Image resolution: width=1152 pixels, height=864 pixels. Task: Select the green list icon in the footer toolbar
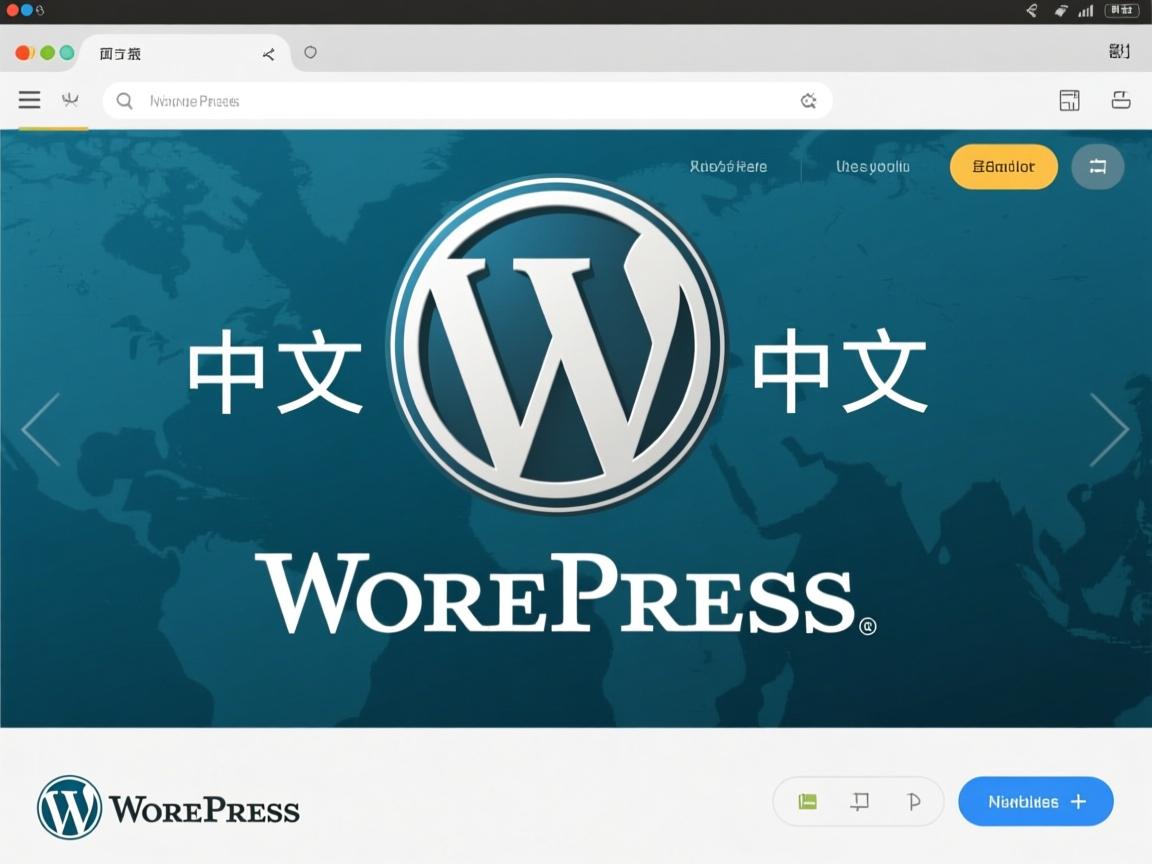pyautogui.click(x=807, y=801)
